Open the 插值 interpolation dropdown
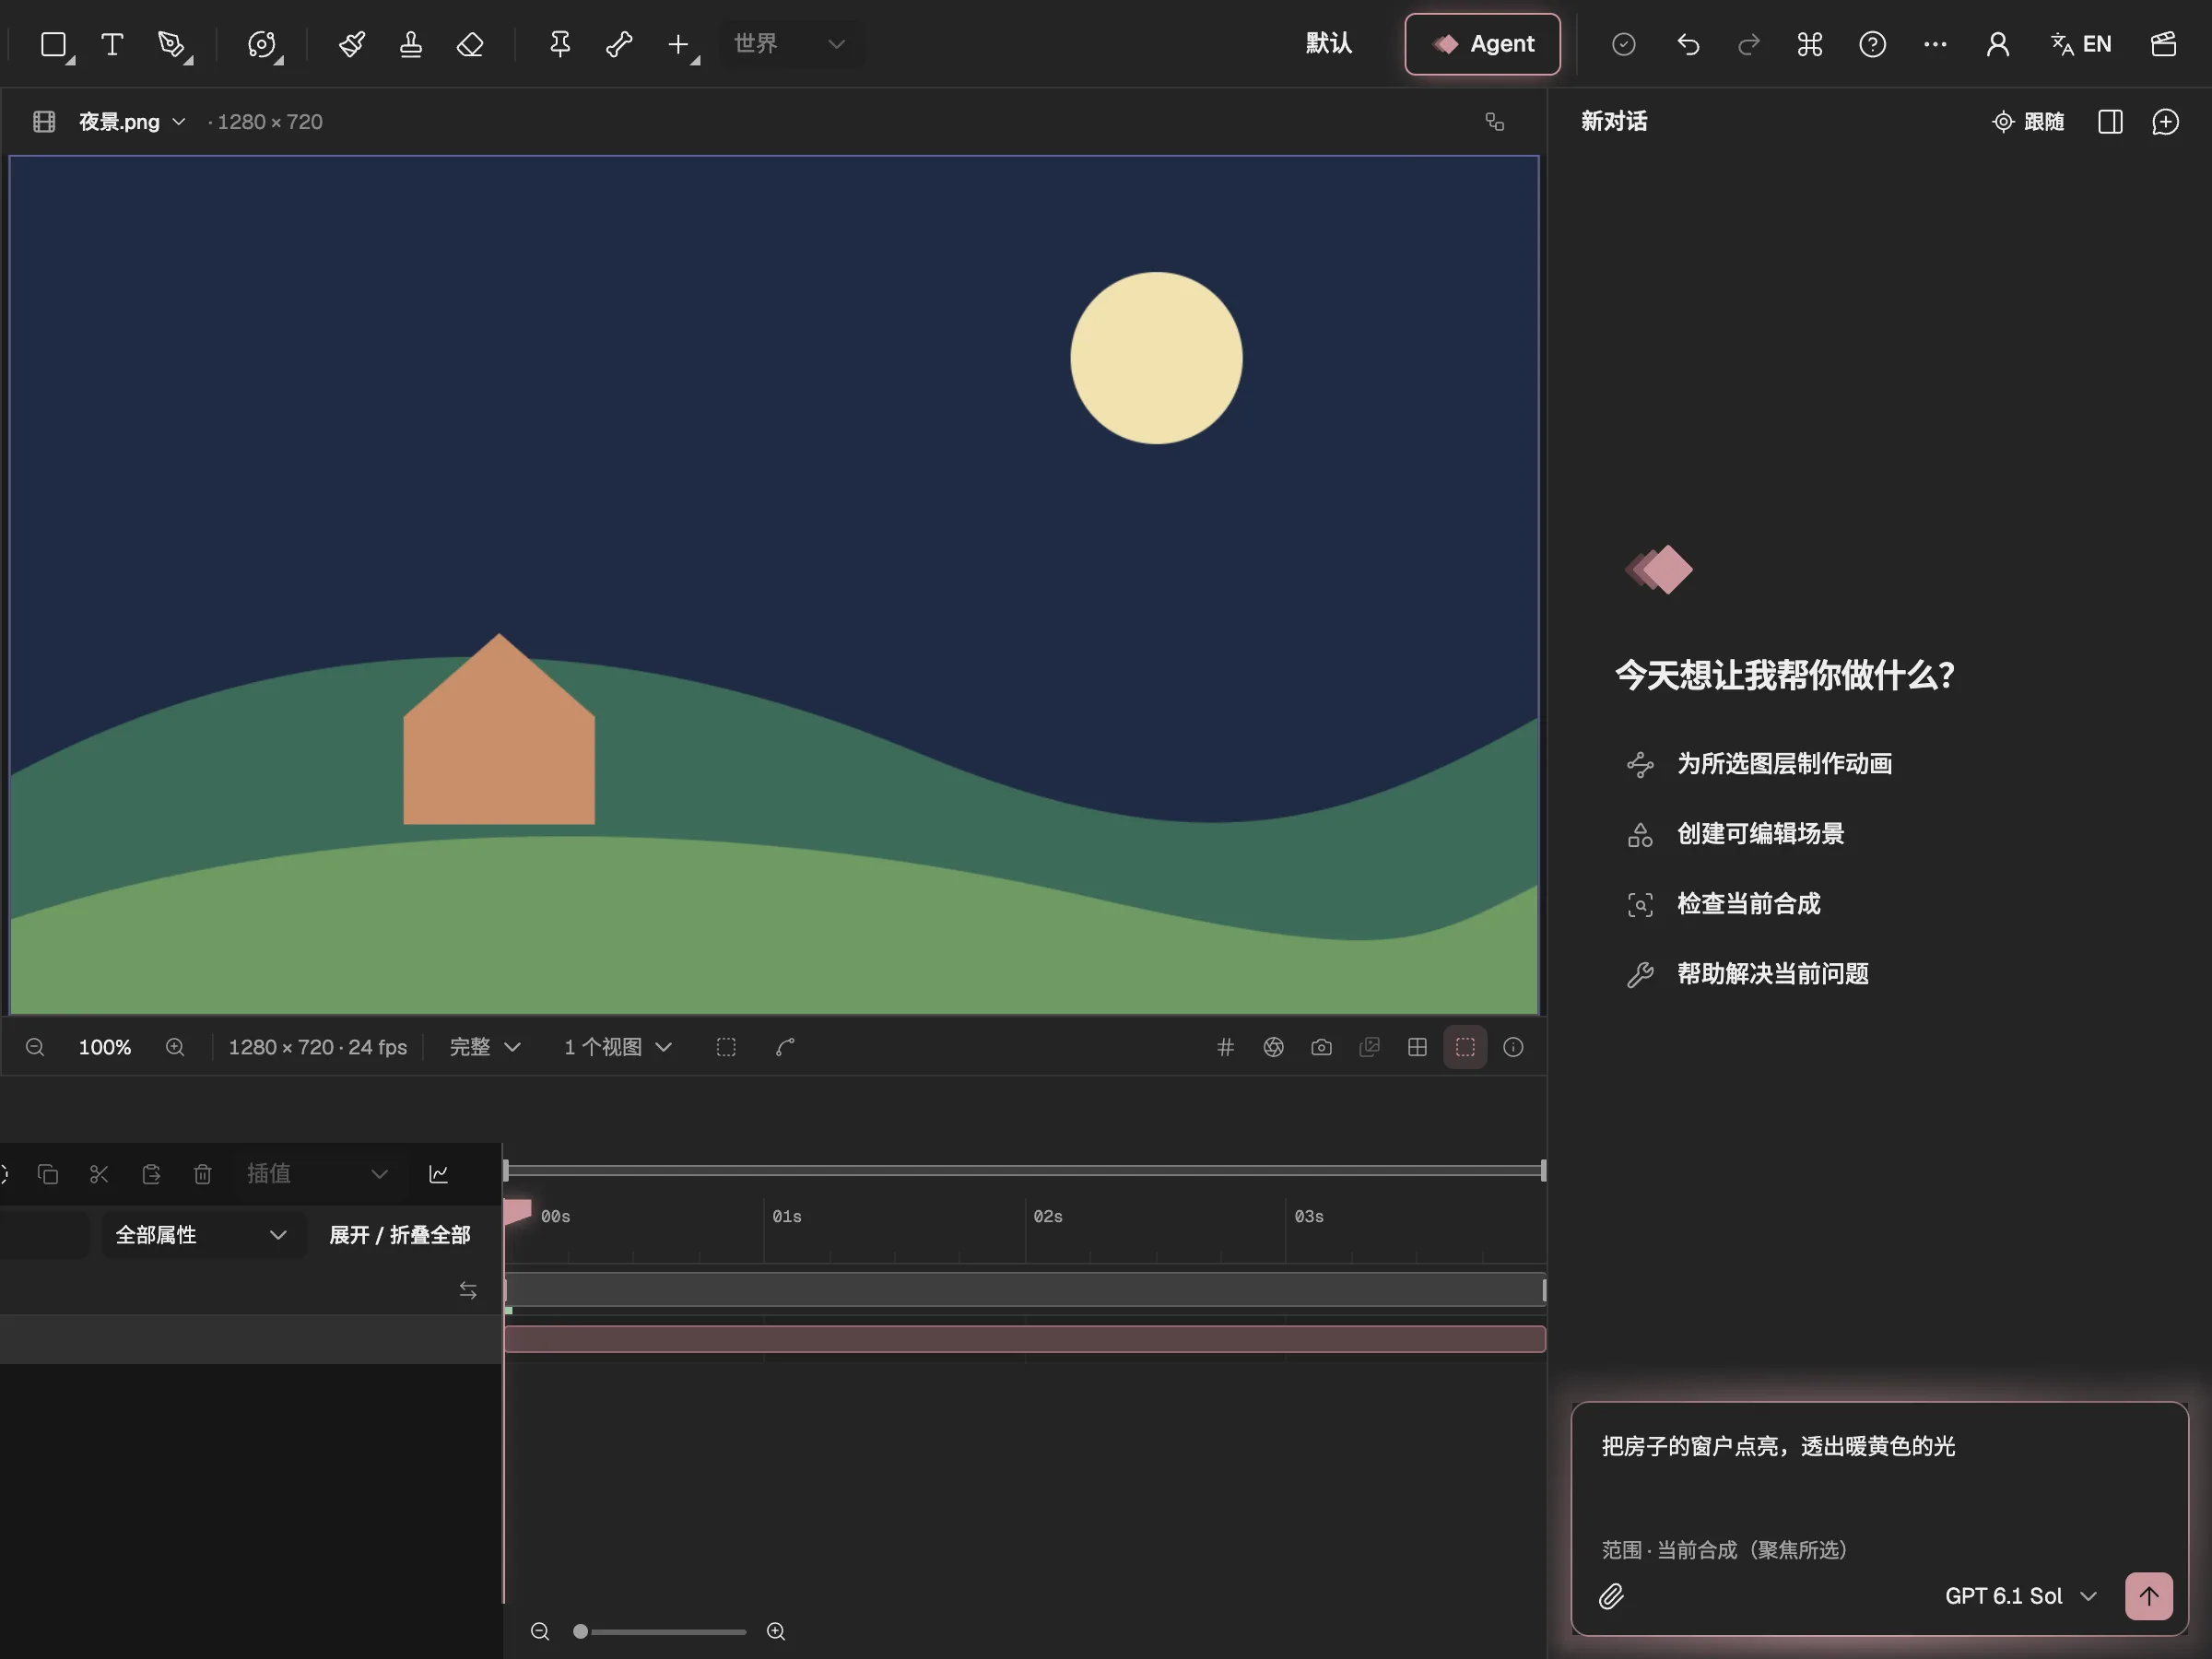The image size is (2212, 1659). pyautogui.click(x=316, y=1174)
